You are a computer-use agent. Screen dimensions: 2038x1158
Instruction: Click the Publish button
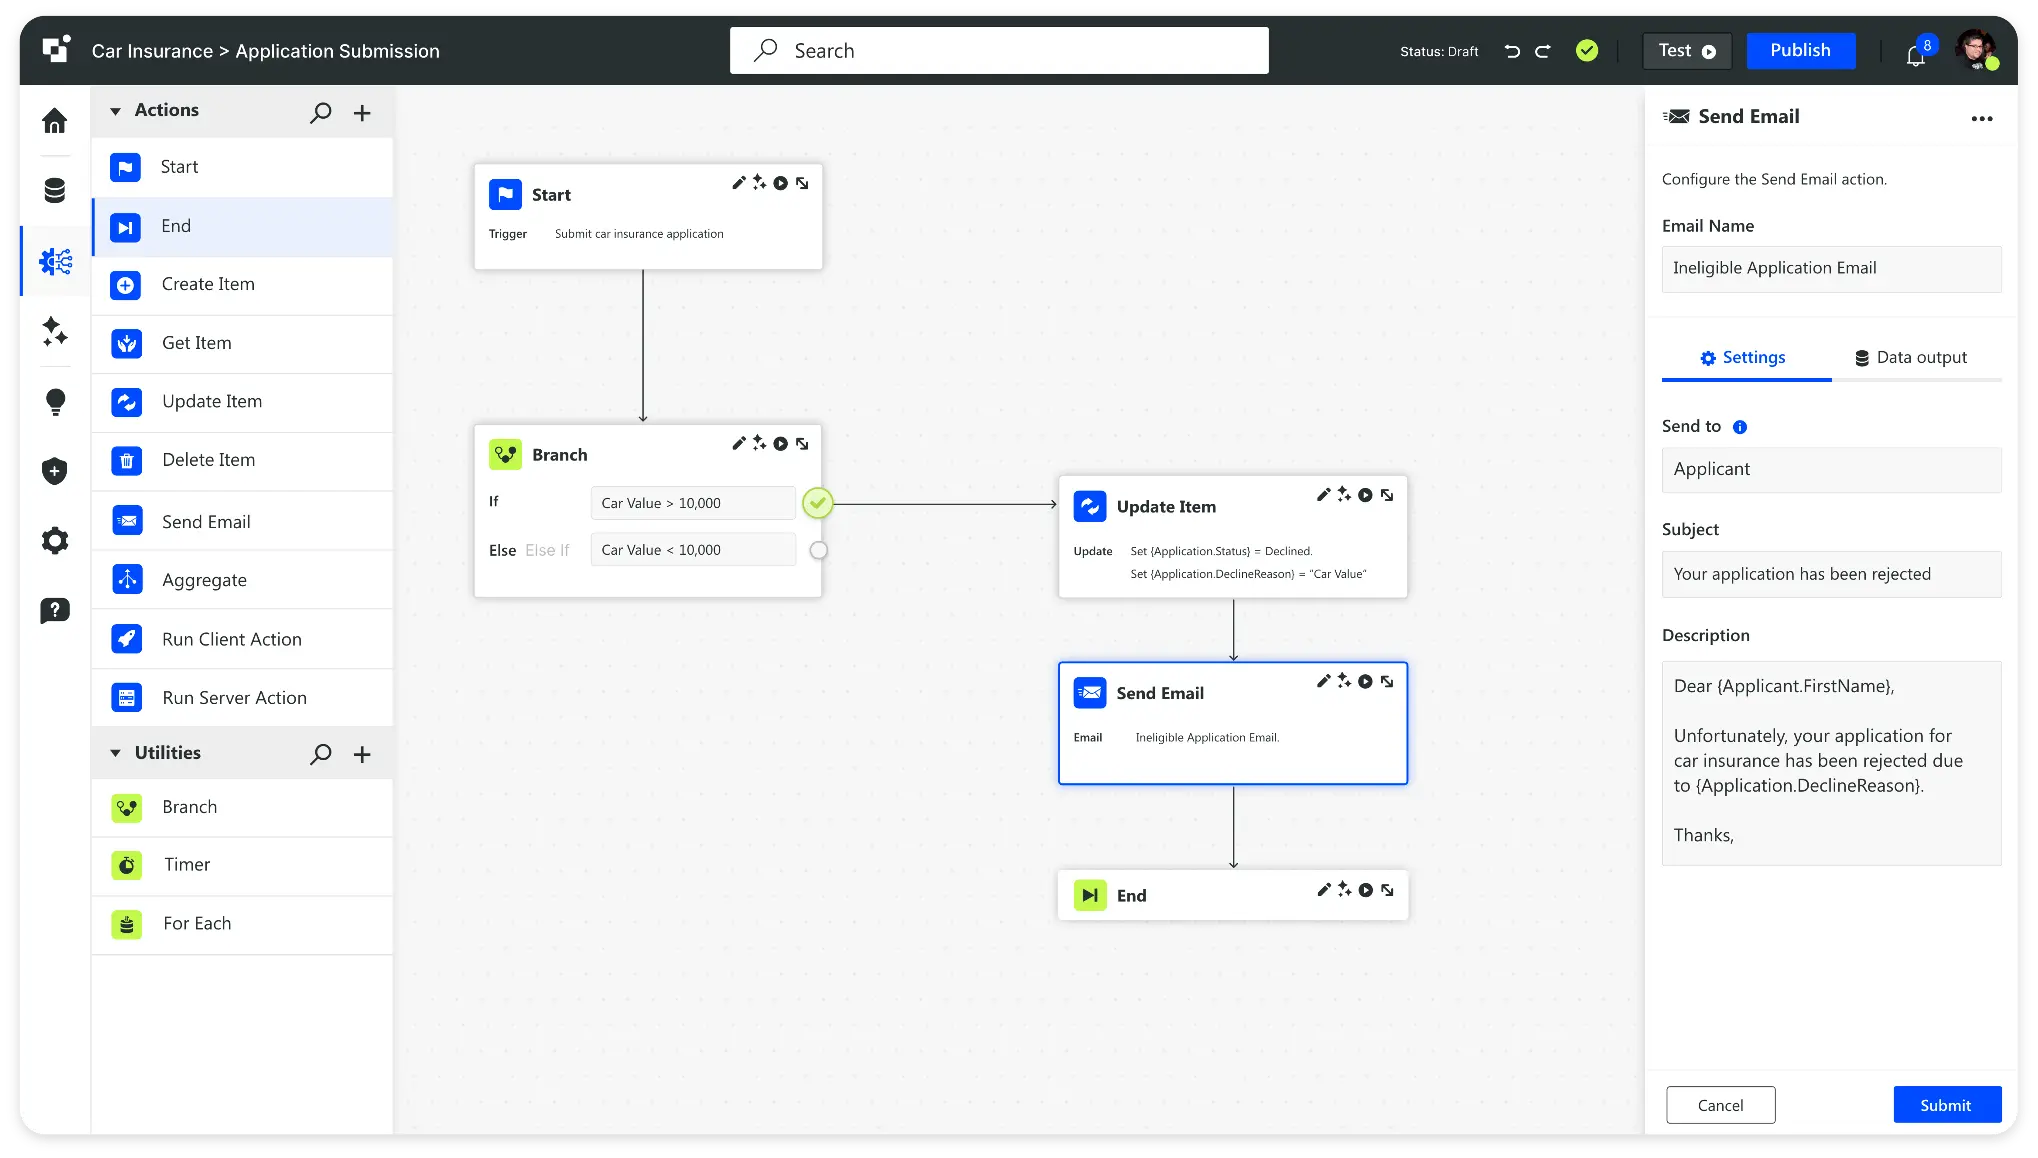tap(1800, 51)
